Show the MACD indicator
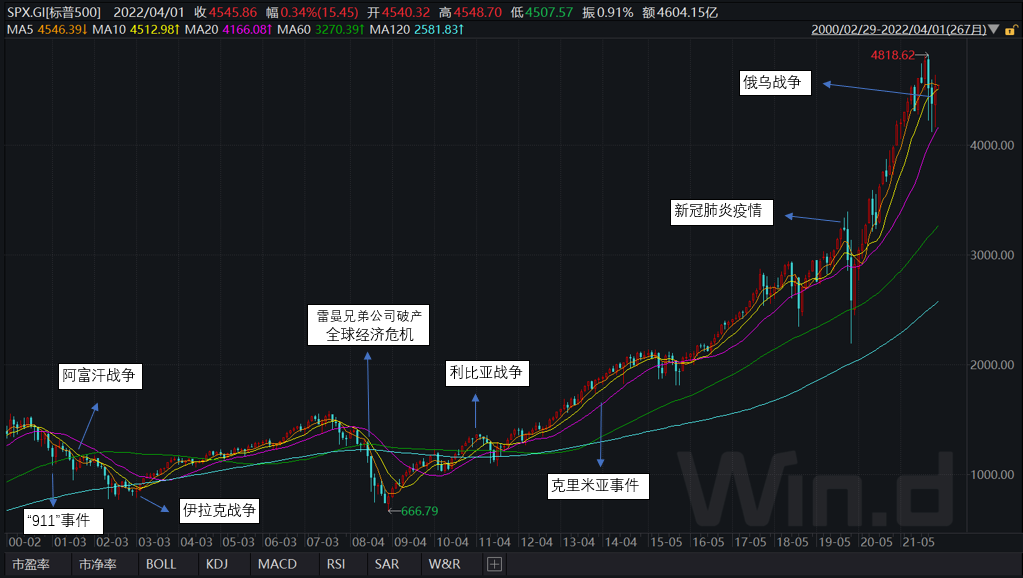The image size is (1023, 578). (x=276, y=564)
